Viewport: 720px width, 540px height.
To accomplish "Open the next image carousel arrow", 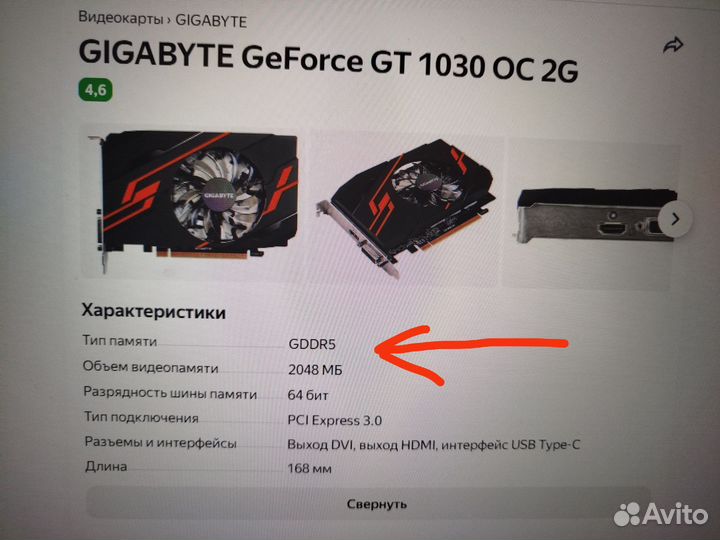I will coord(675,219).
